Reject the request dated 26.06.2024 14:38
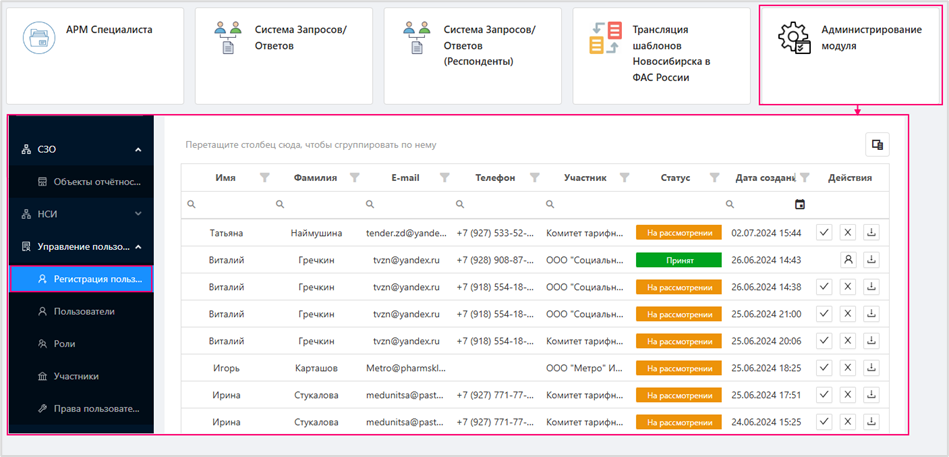This screenshot has width=949, height=457. (848, 286)
